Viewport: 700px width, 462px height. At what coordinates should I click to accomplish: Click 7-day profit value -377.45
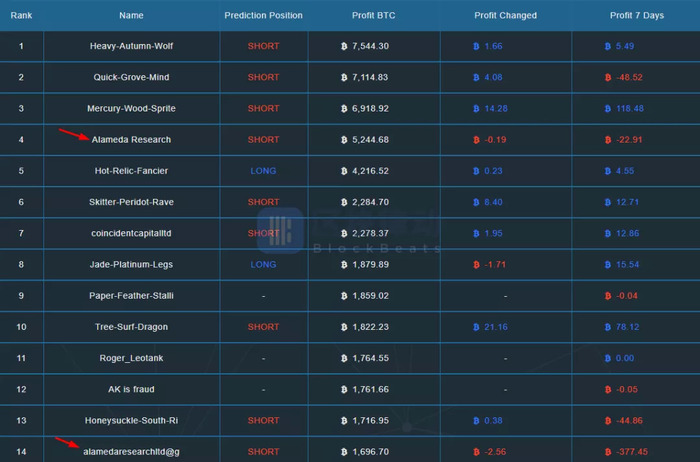[x=632, y=452]
